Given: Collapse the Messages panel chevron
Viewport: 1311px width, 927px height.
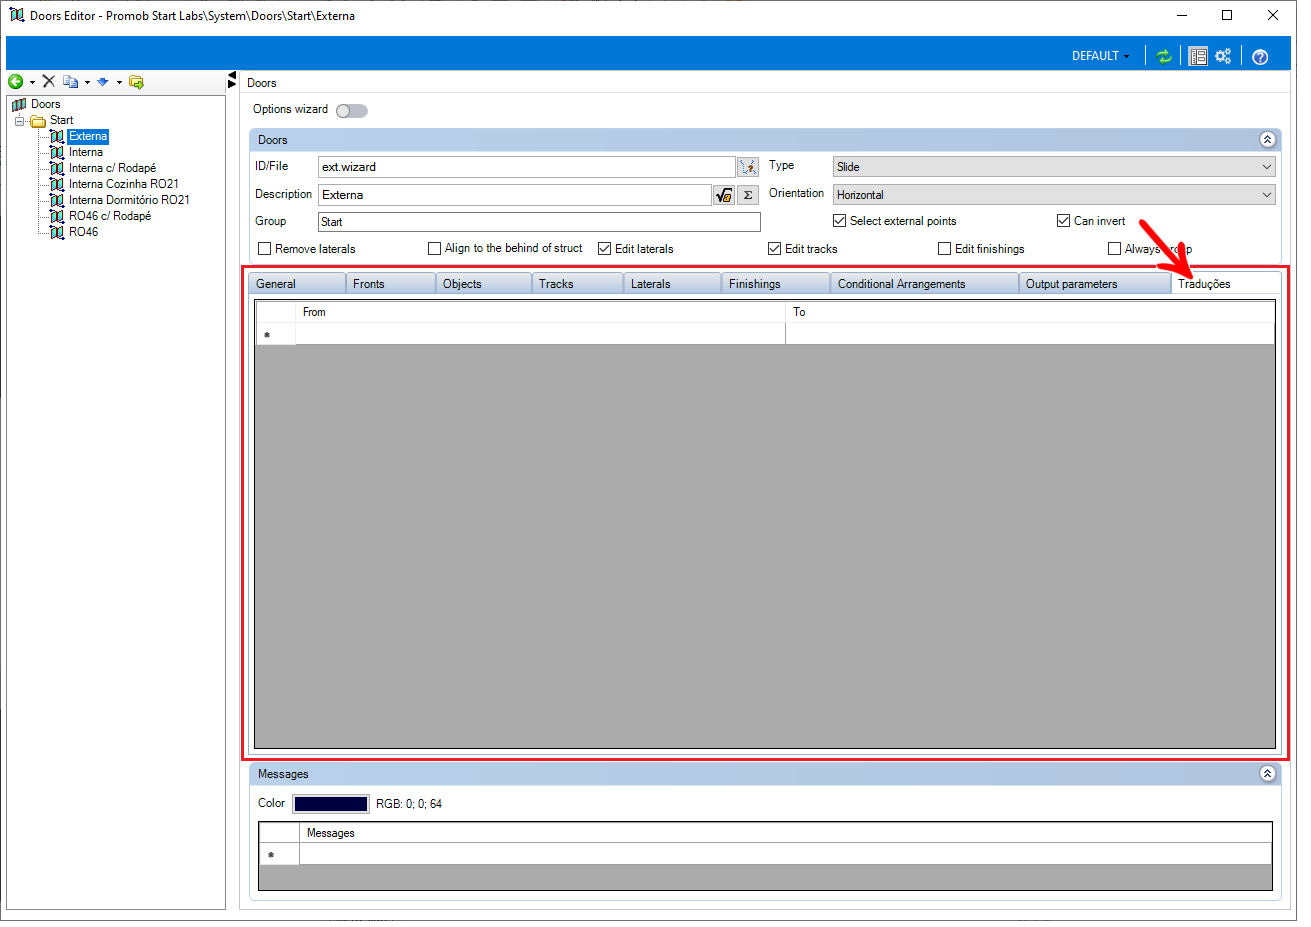Looking at the screenshot, I should pyautogui.click(x=1267, y=774).
